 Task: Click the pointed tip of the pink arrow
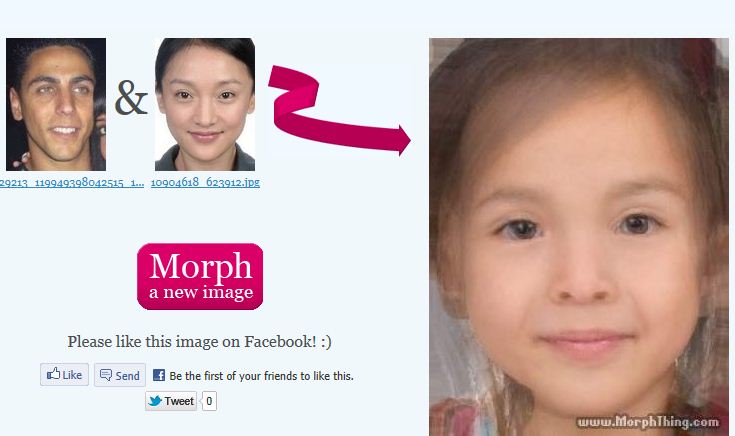click(x=407, y=140)
